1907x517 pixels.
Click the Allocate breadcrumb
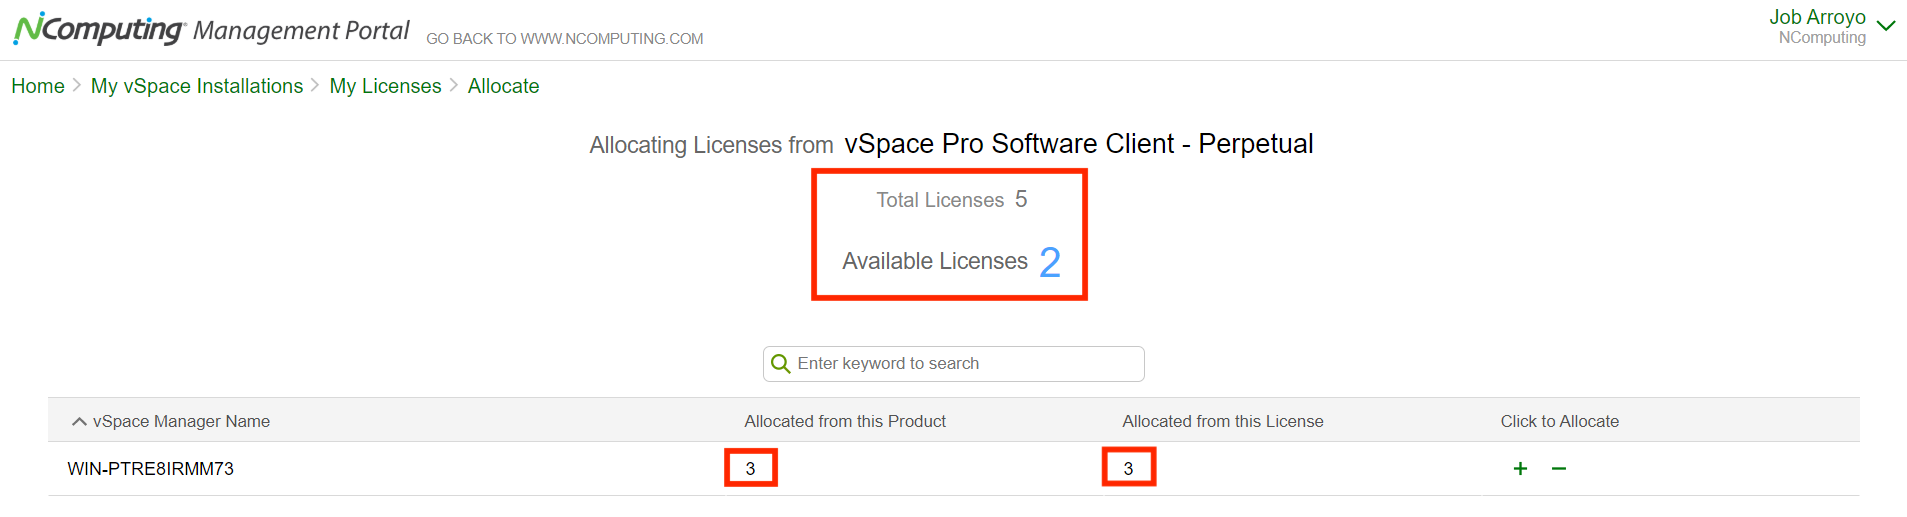point(503,86)
